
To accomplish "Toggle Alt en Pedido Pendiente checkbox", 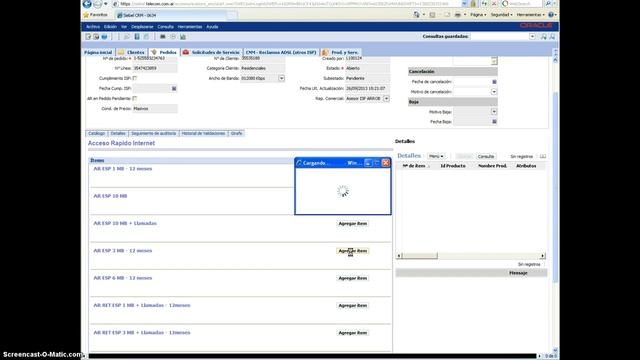I will 135,98.
